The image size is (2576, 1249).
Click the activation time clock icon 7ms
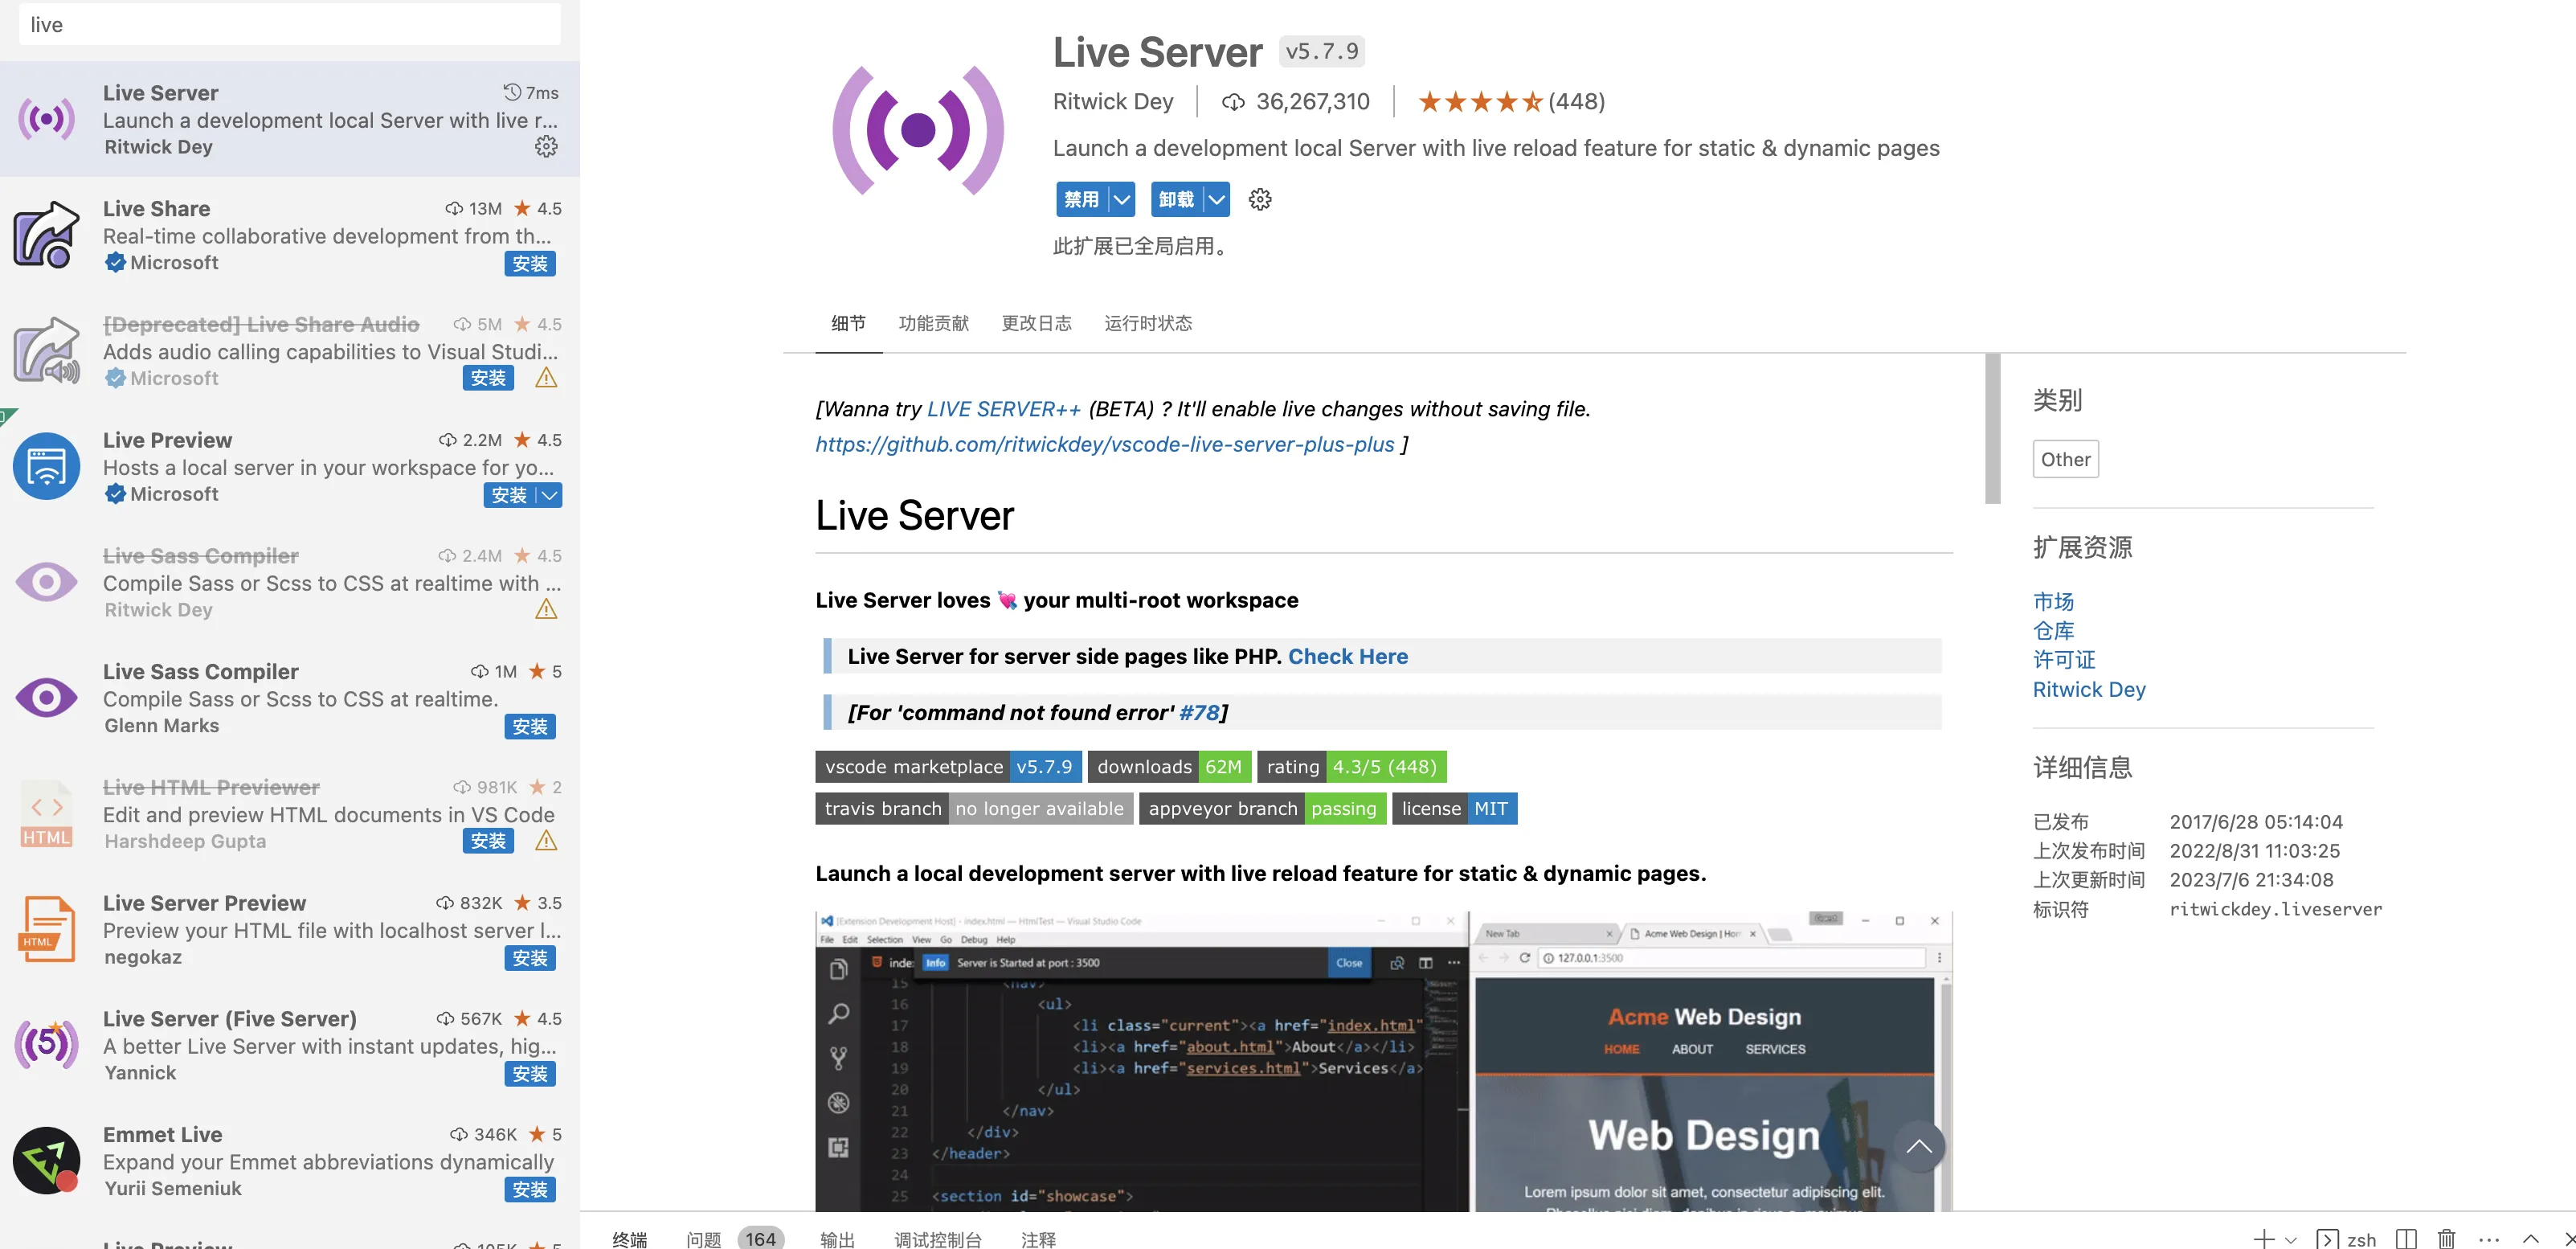click(512, 92)
